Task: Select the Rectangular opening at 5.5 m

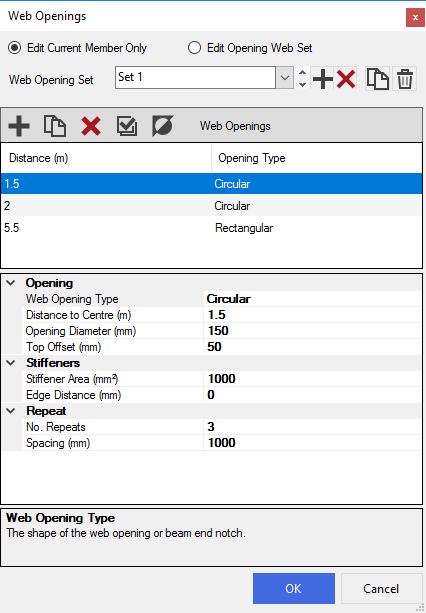Action: (211, 228)
